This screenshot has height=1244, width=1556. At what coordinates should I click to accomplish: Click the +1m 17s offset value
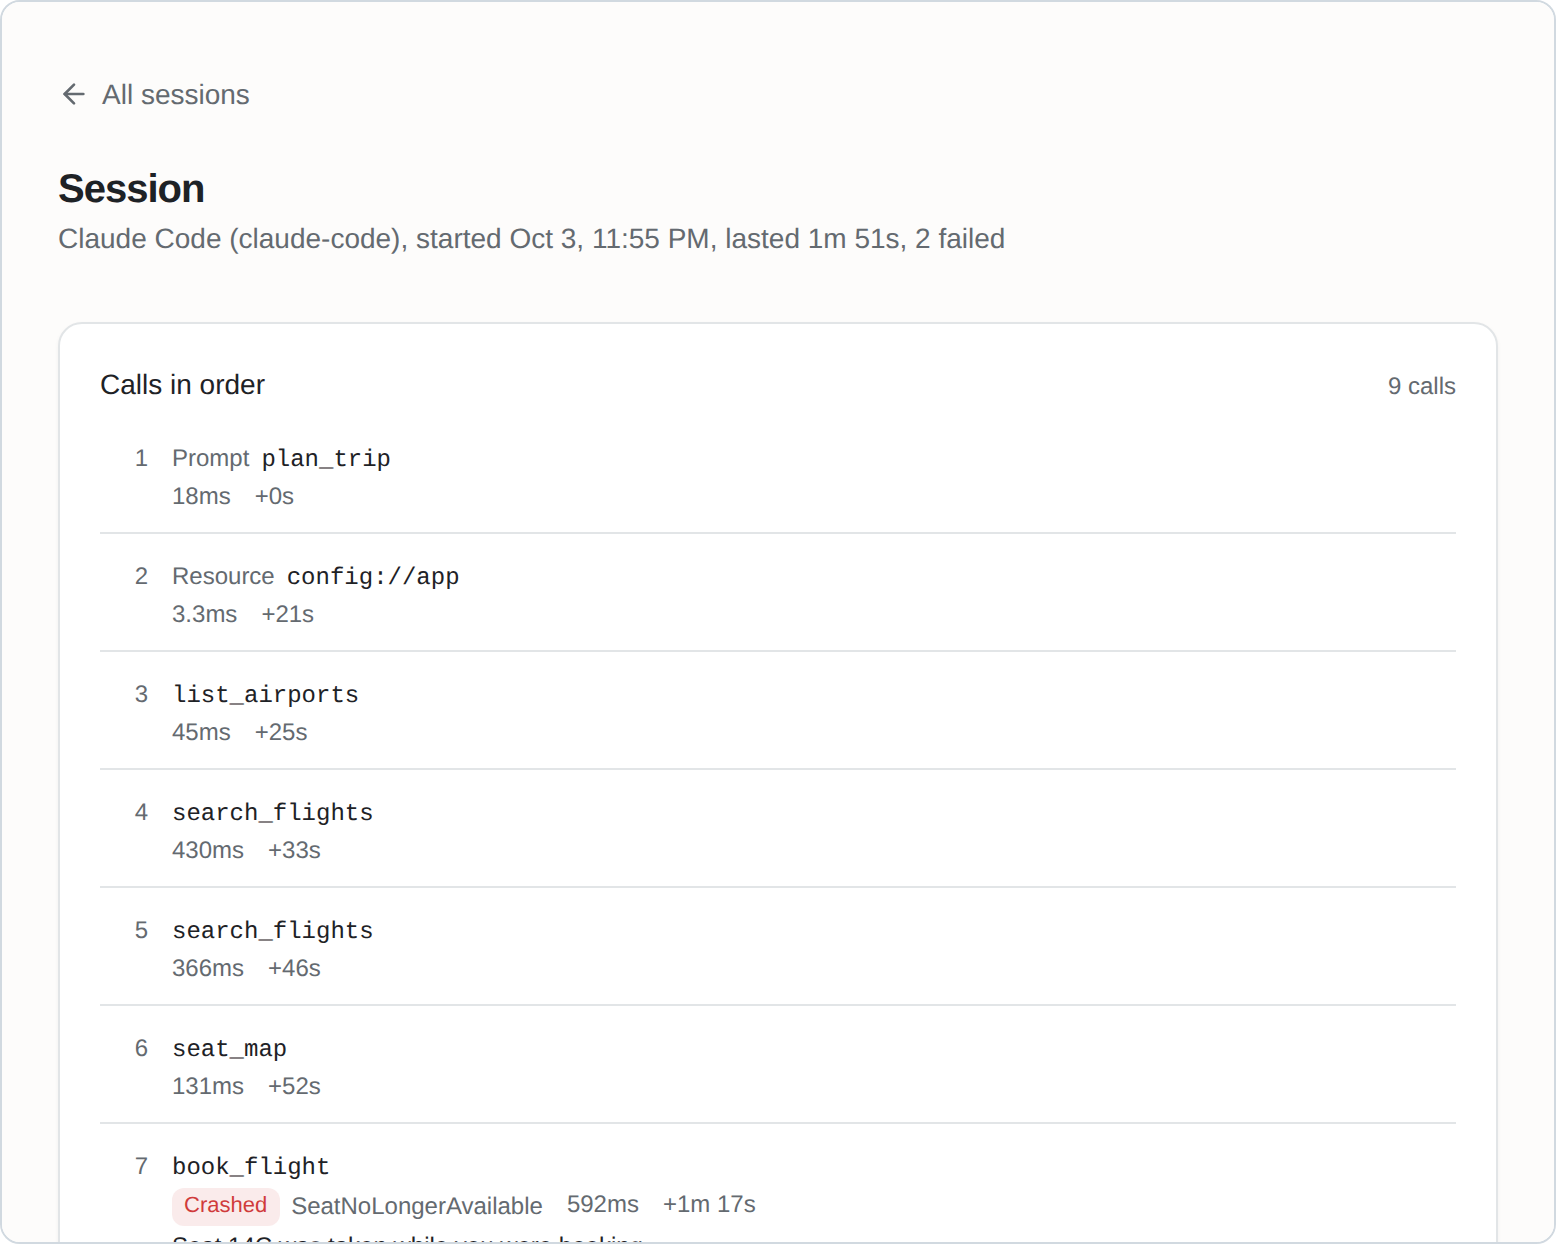(709, 1204)
